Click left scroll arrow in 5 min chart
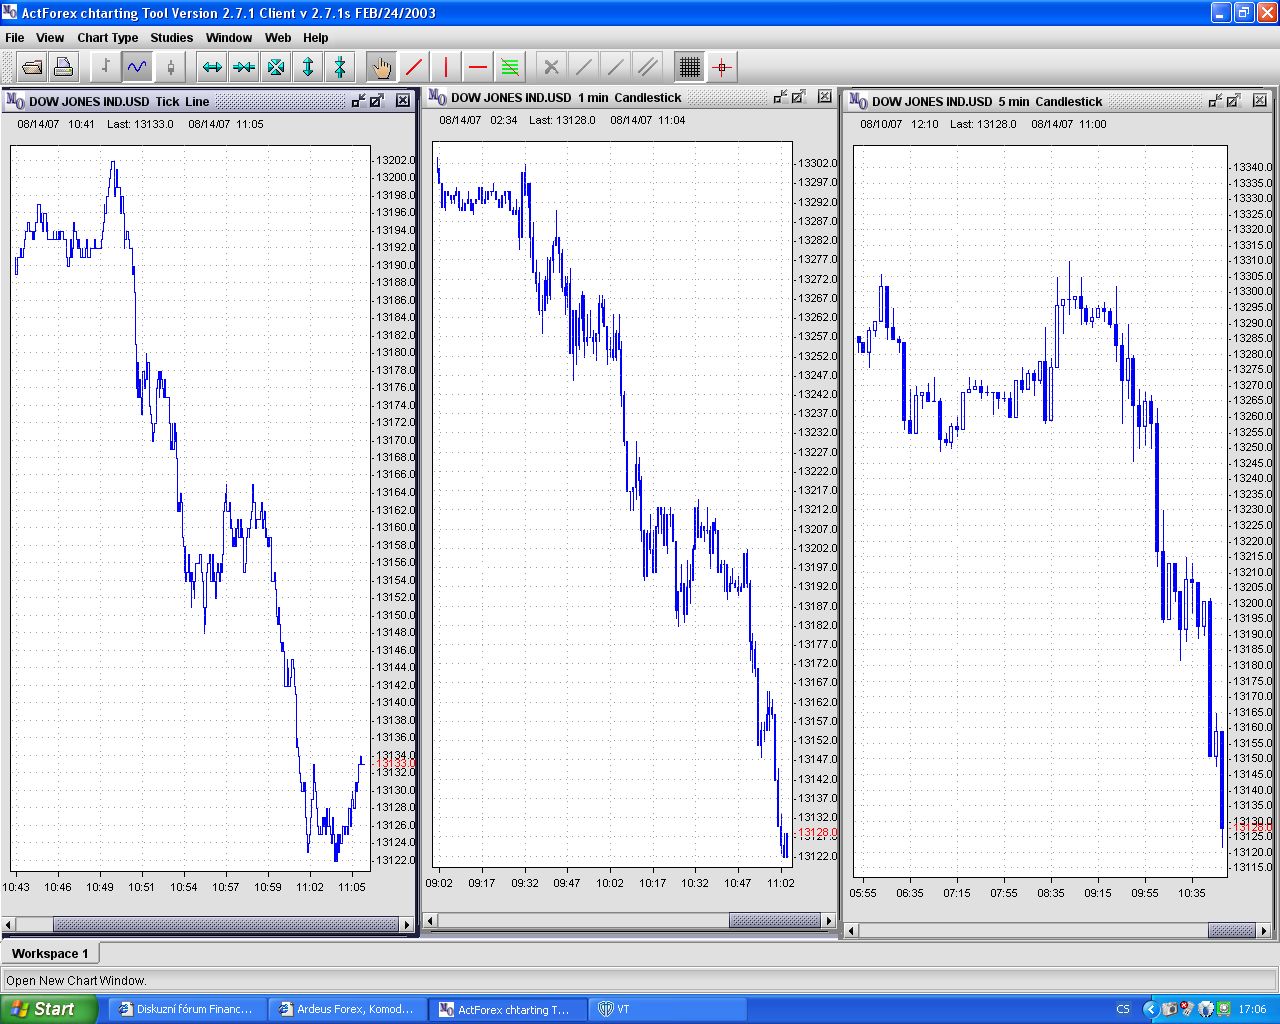Image resolution: width=1280 pixels, height=1024 pixels. (852, 931)
